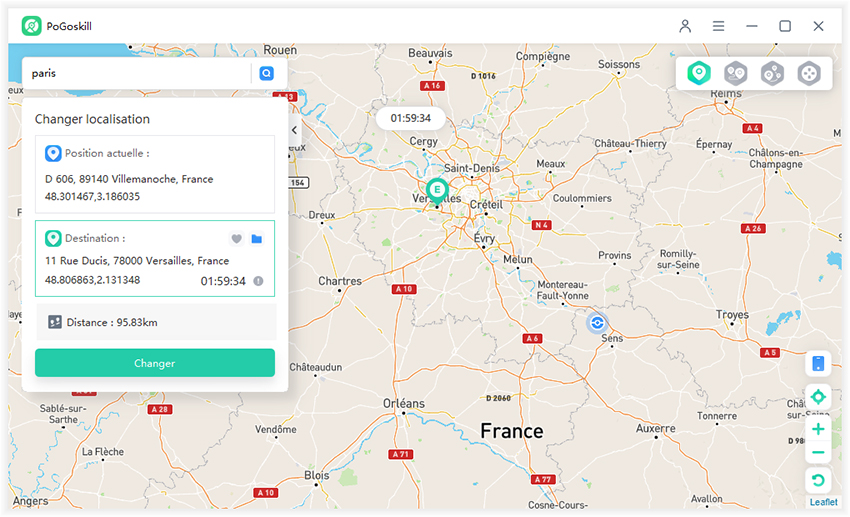Click the coordinates '48.806863,2.131348'
This screenshot has height=517, width=850.
point(92,280)
